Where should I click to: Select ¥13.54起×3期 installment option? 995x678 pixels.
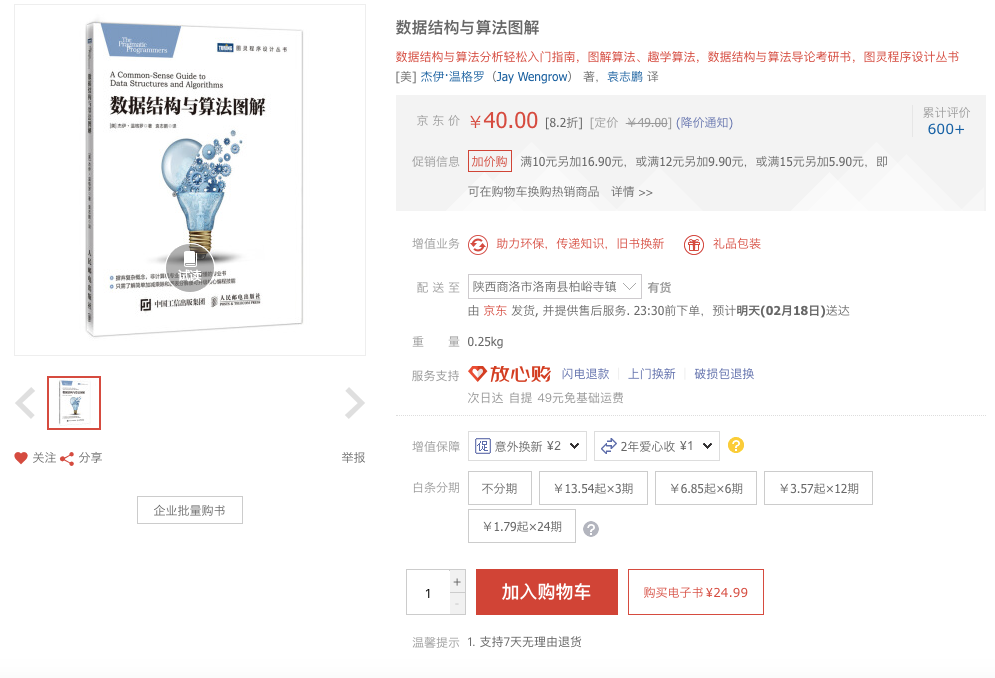click(593, 488)
